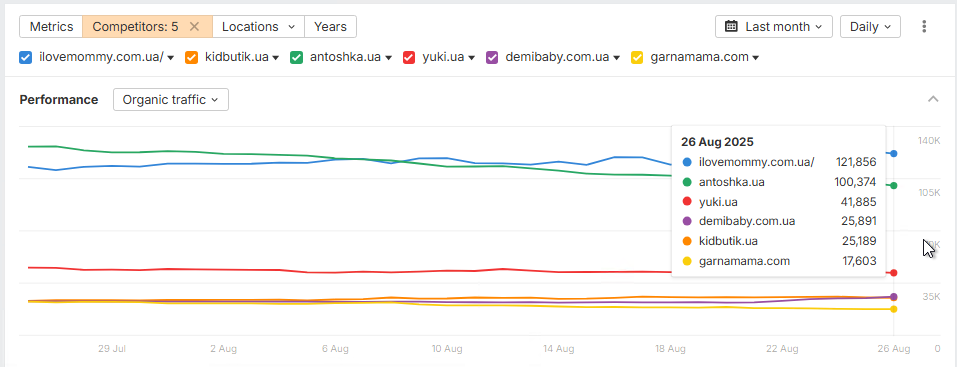This screenshot has width=957, height=367.
Task: Uncheck the demibaby.com.ua purple checkbox
Action: pyautogui.click(x=492, y=57)
